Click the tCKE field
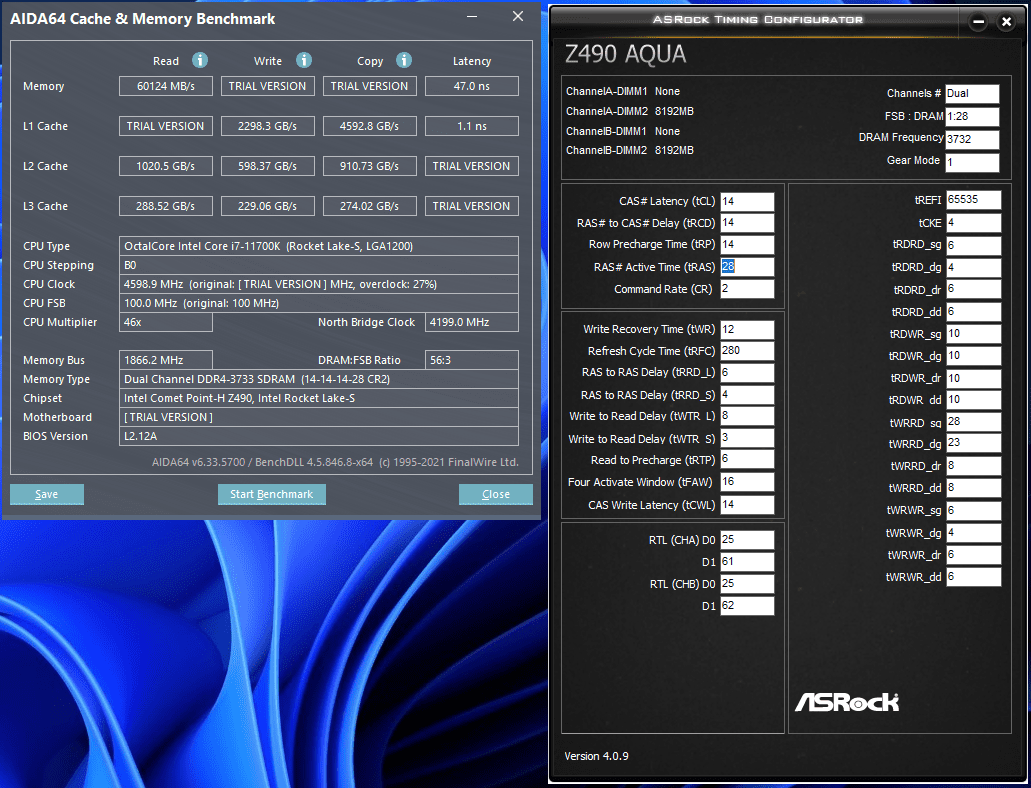Viewport: 1031px width, 788px height. 973,223
